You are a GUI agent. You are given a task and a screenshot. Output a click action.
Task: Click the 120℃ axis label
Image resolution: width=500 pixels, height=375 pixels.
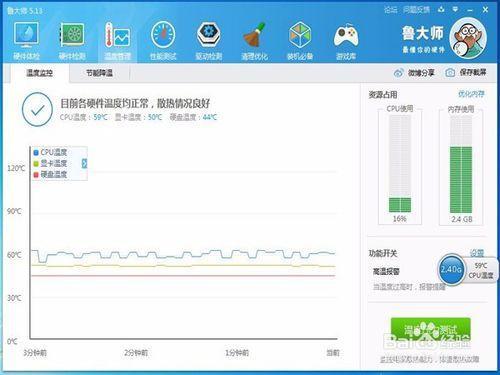pos(16,168)
